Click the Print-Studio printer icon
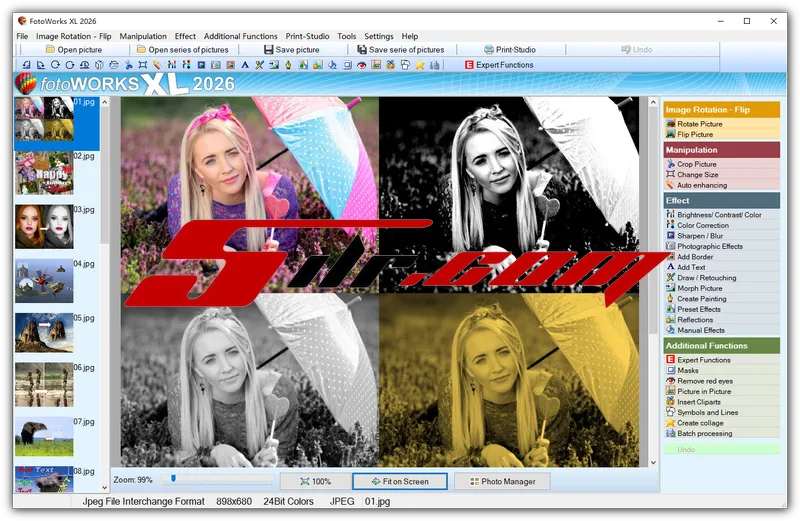 tap(489, 49)
